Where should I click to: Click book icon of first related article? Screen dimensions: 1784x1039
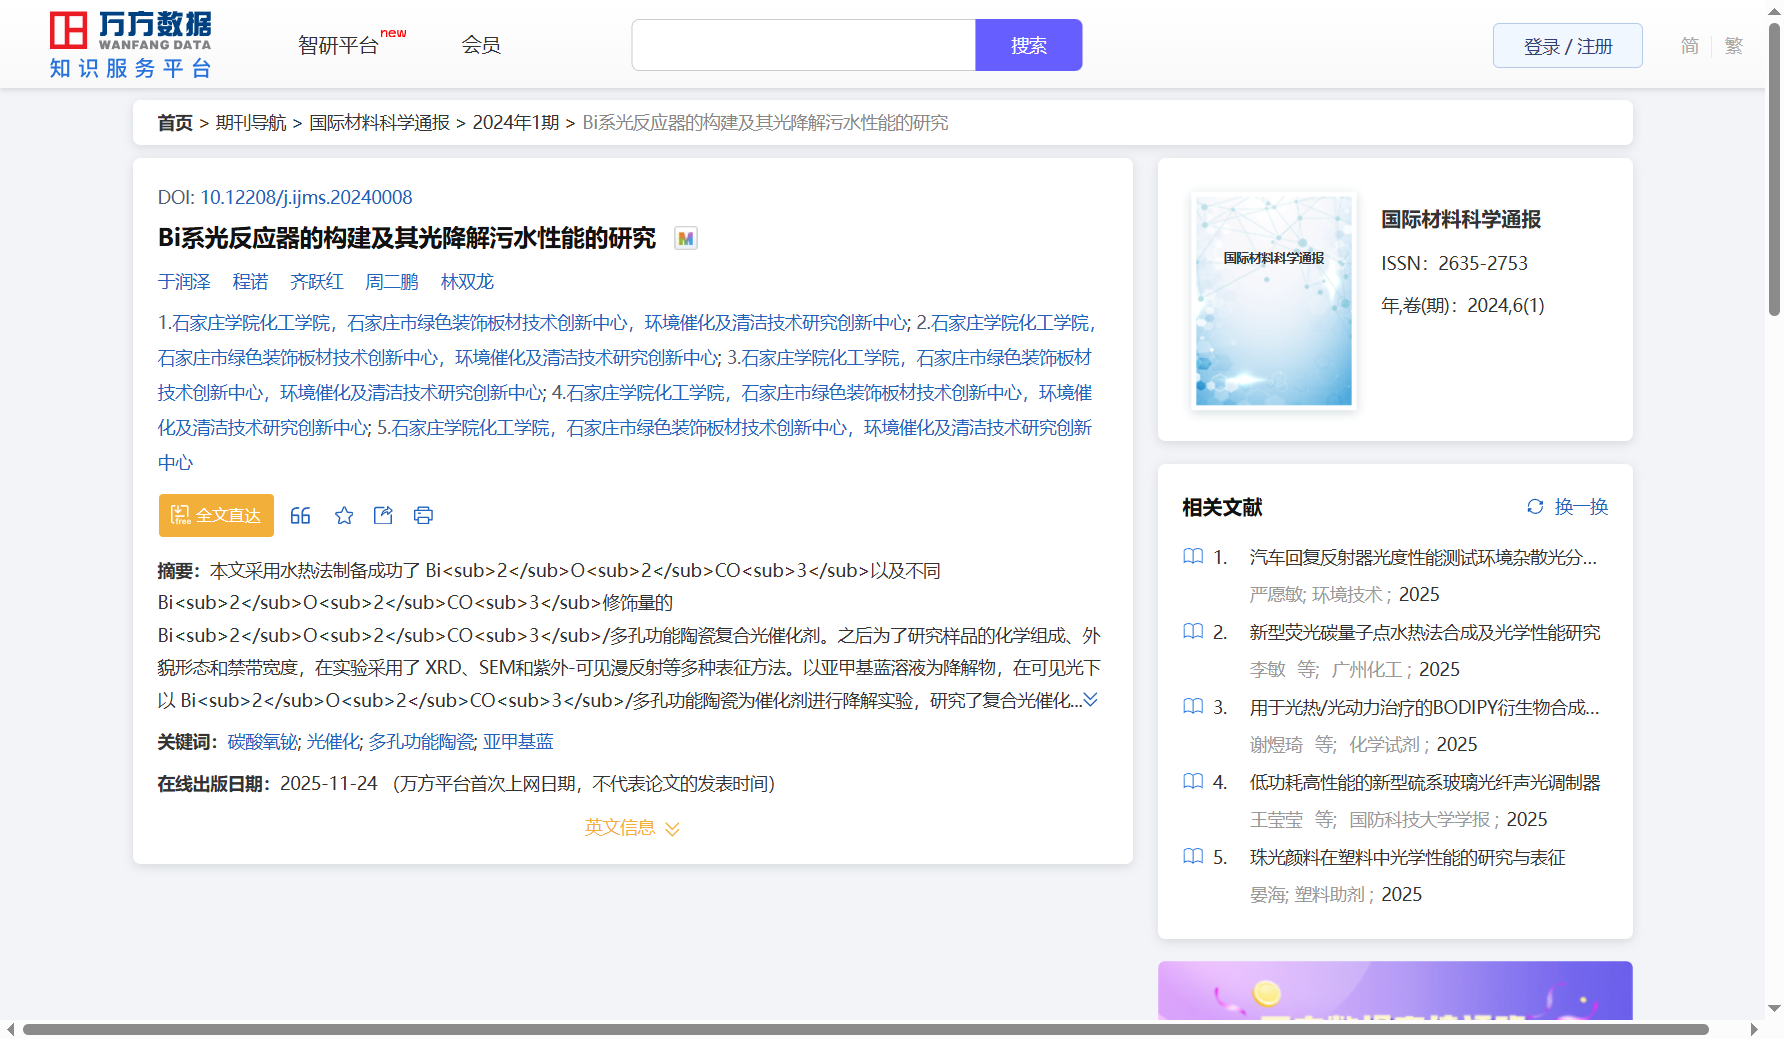[1193, 557]
